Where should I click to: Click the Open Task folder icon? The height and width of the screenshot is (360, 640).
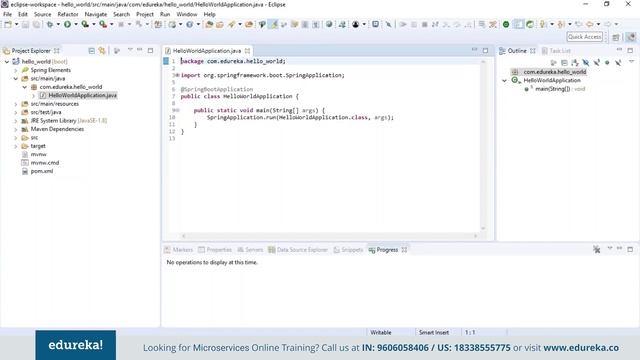tap(220, 24)
